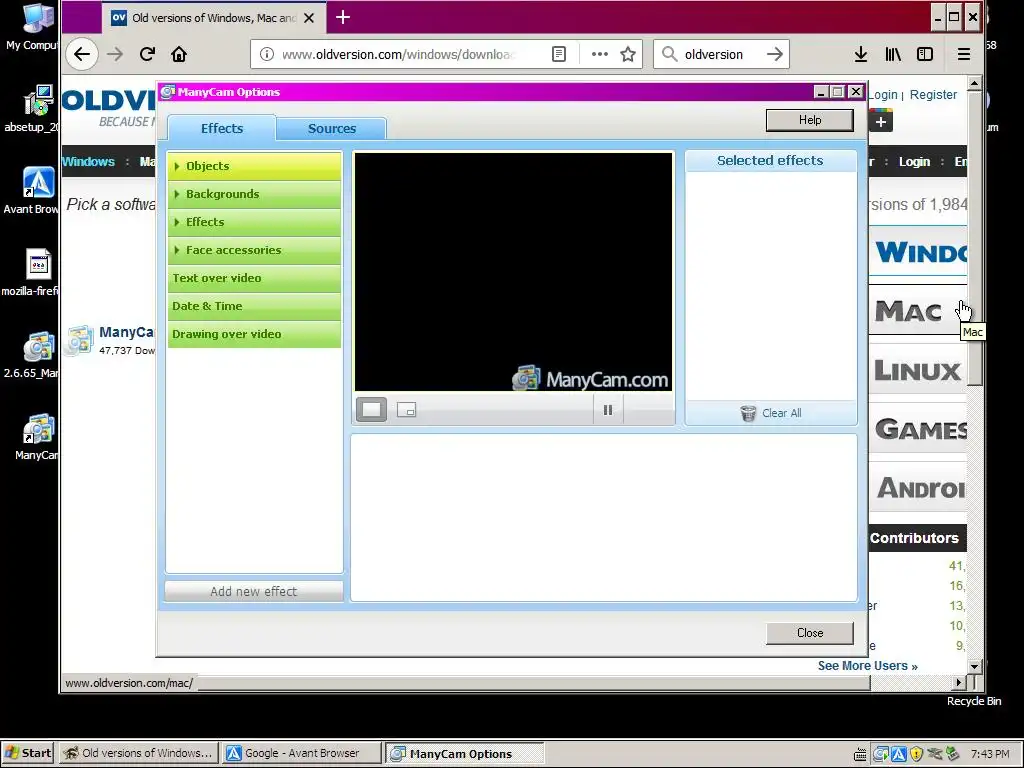Expand the Face accessories category
This screenshot has width=1024, height=768.
254,250
